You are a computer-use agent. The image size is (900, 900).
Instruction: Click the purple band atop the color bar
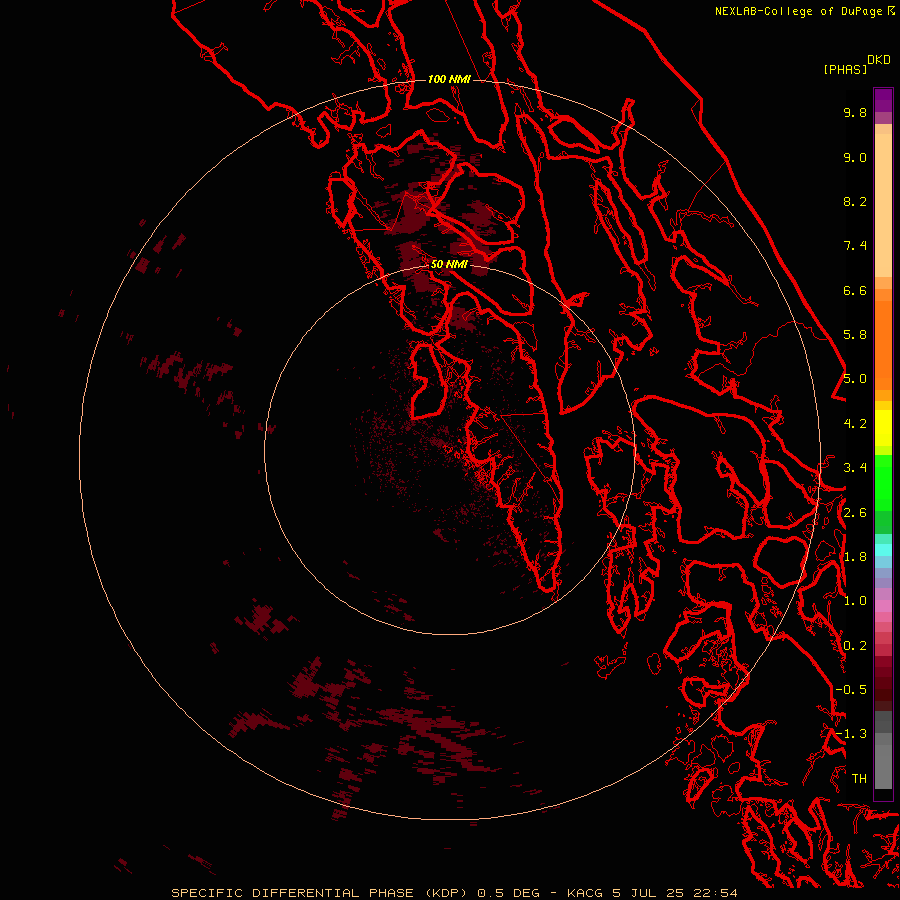point(883,100)
